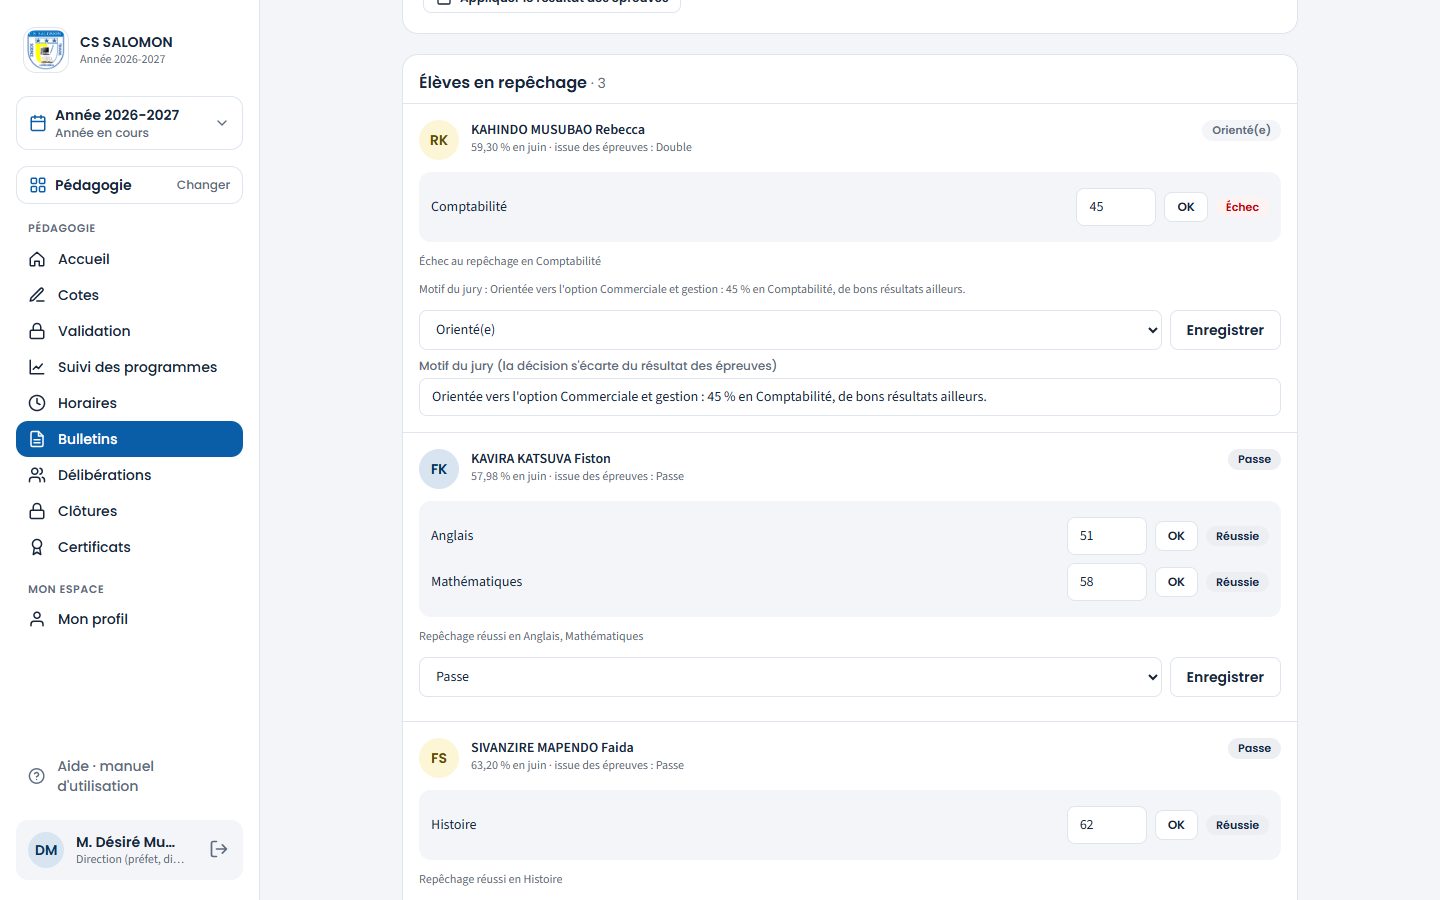This screenshot has height=900, width=1440.
Task: Click Changer to switch module
Action: pos(203,185)
